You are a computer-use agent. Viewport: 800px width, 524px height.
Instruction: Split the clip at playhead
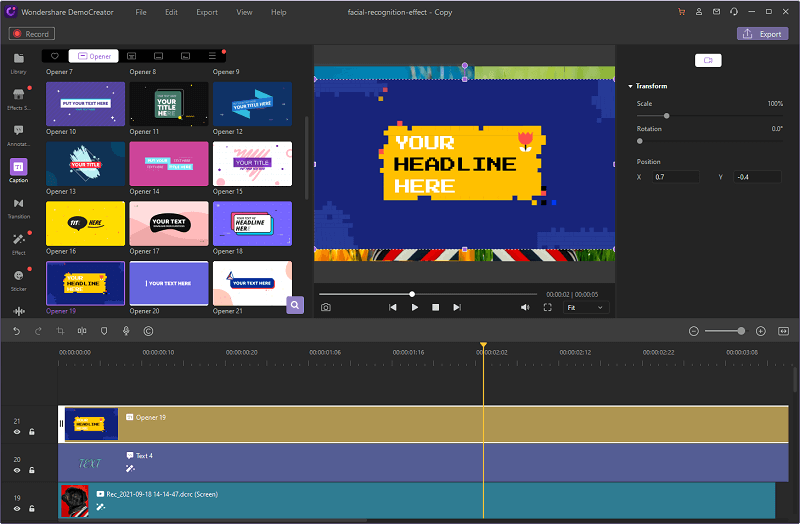(x=82, y=331)
